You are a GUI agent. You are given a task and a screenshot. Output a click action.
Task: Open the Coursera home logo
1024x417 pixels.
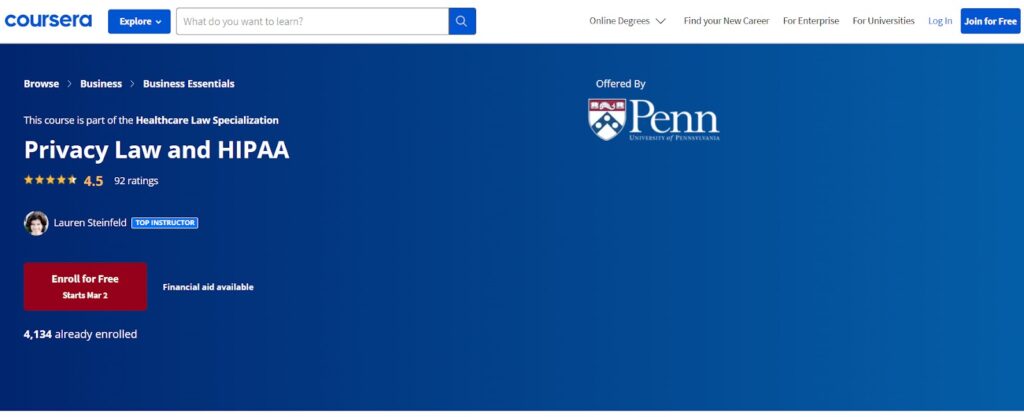click(48, 21)
